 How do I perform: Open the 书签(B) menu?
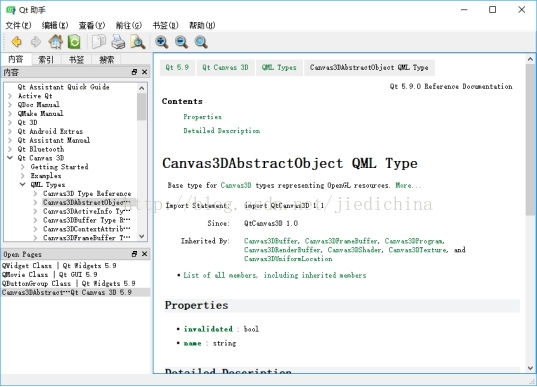(165, 25)
